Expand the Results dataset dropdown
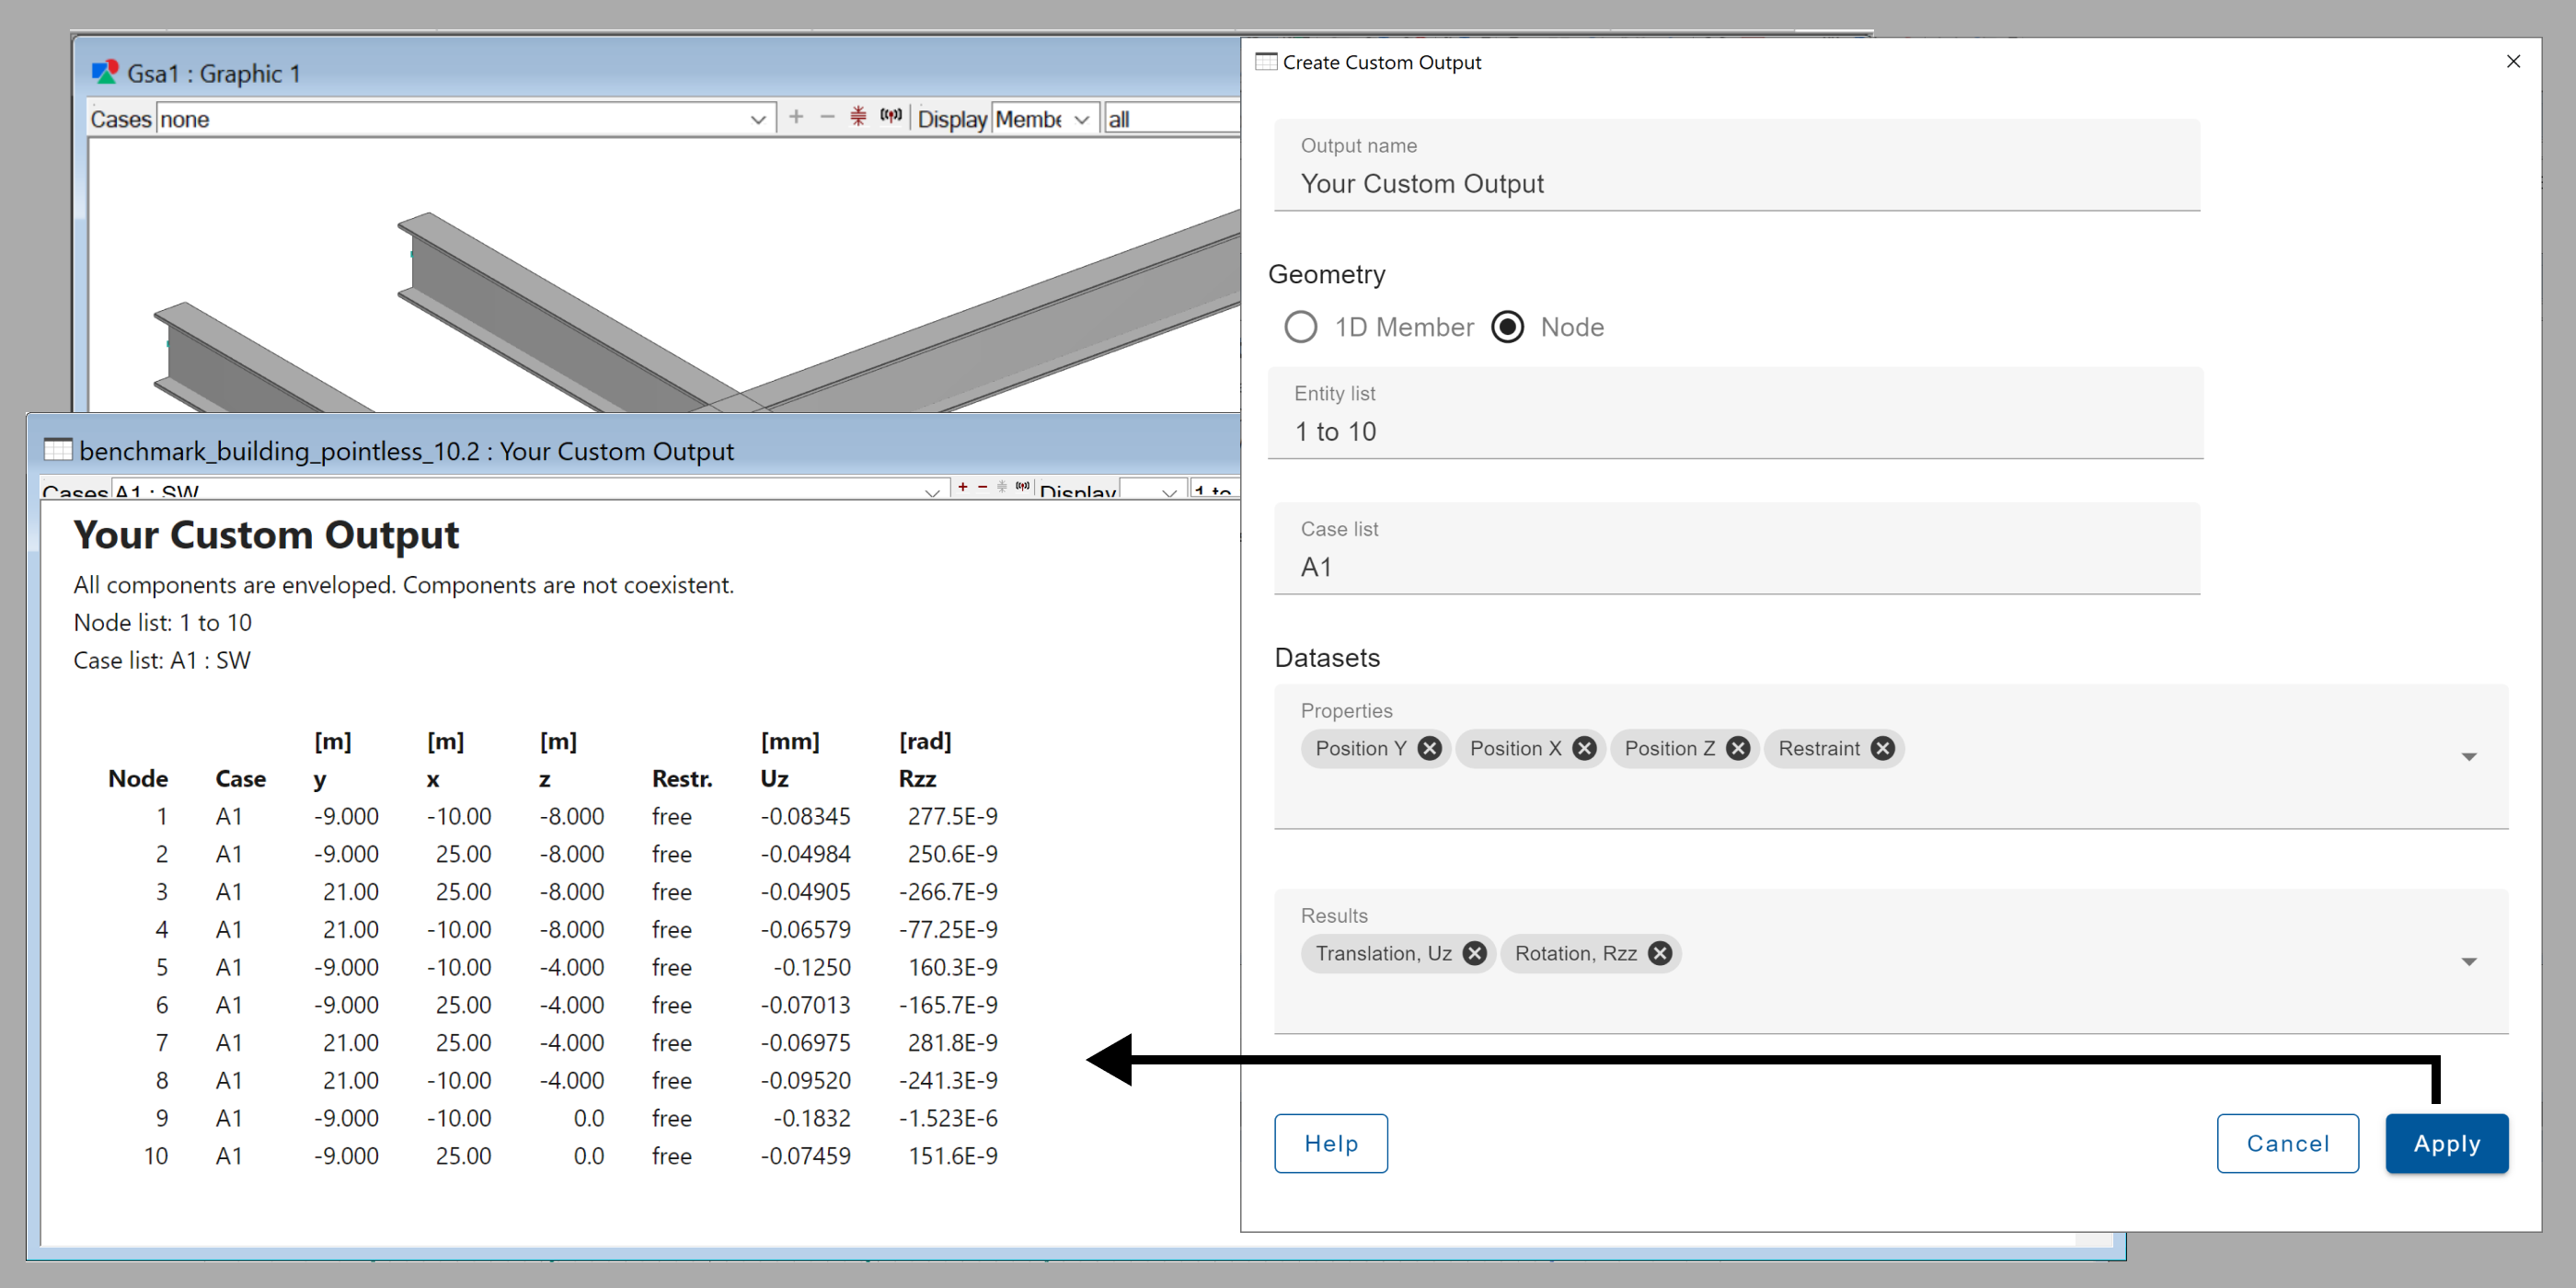Screen dimensions: 2576x1288 tap(2468, 962)
